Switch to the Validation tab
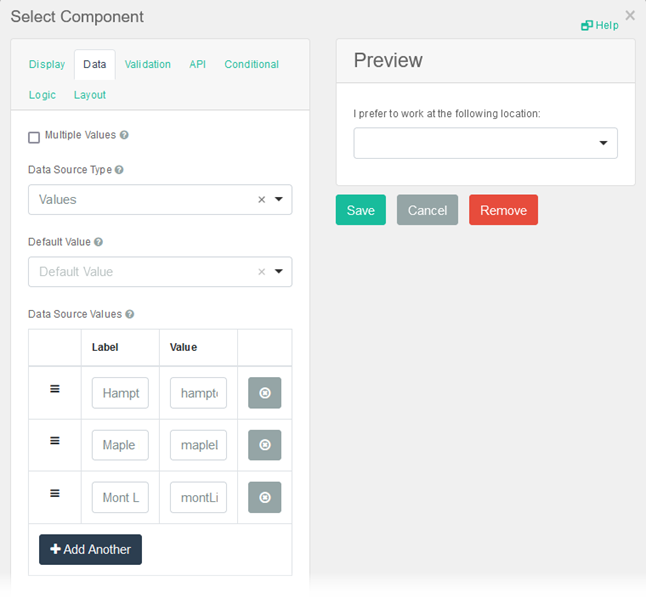Image resolution: width=646 pixels, height=598 pixels. (148, 64)
